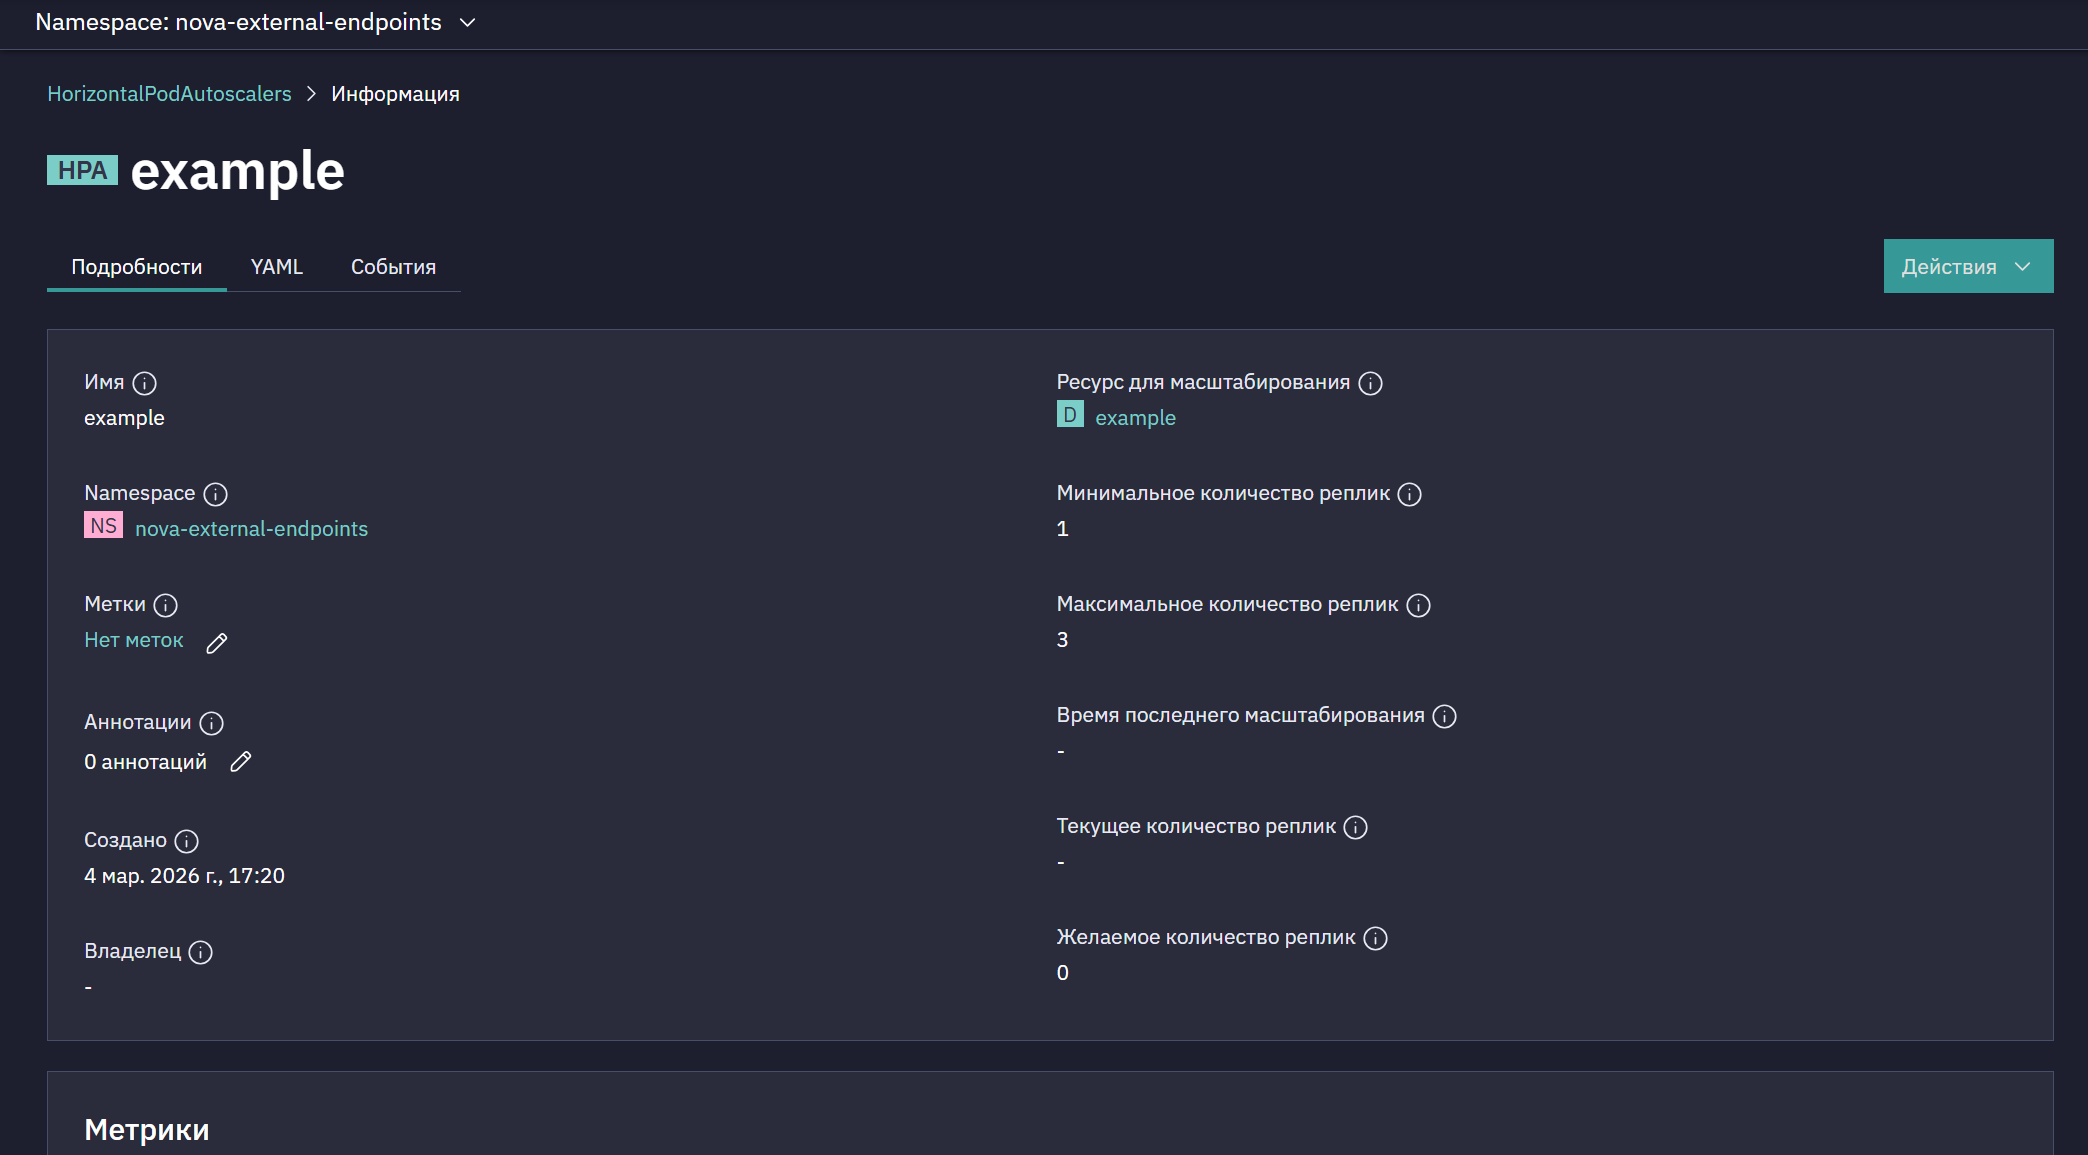Click info icon for Ресурс для масштабирования
Viewport: 2088px width, 1155px height.
tap(1371, 383)
